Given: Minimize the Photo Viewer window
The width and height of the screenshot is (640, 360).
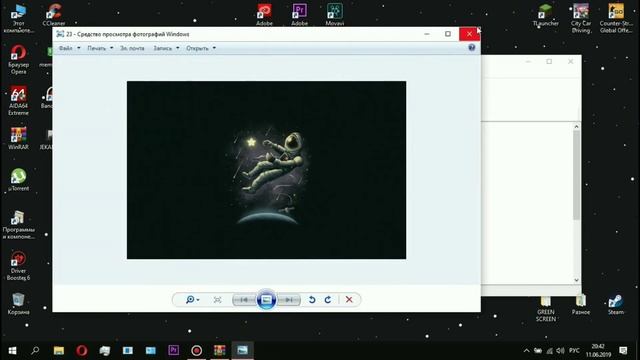Looking at the screenshot, I should [x=427, y=34].
